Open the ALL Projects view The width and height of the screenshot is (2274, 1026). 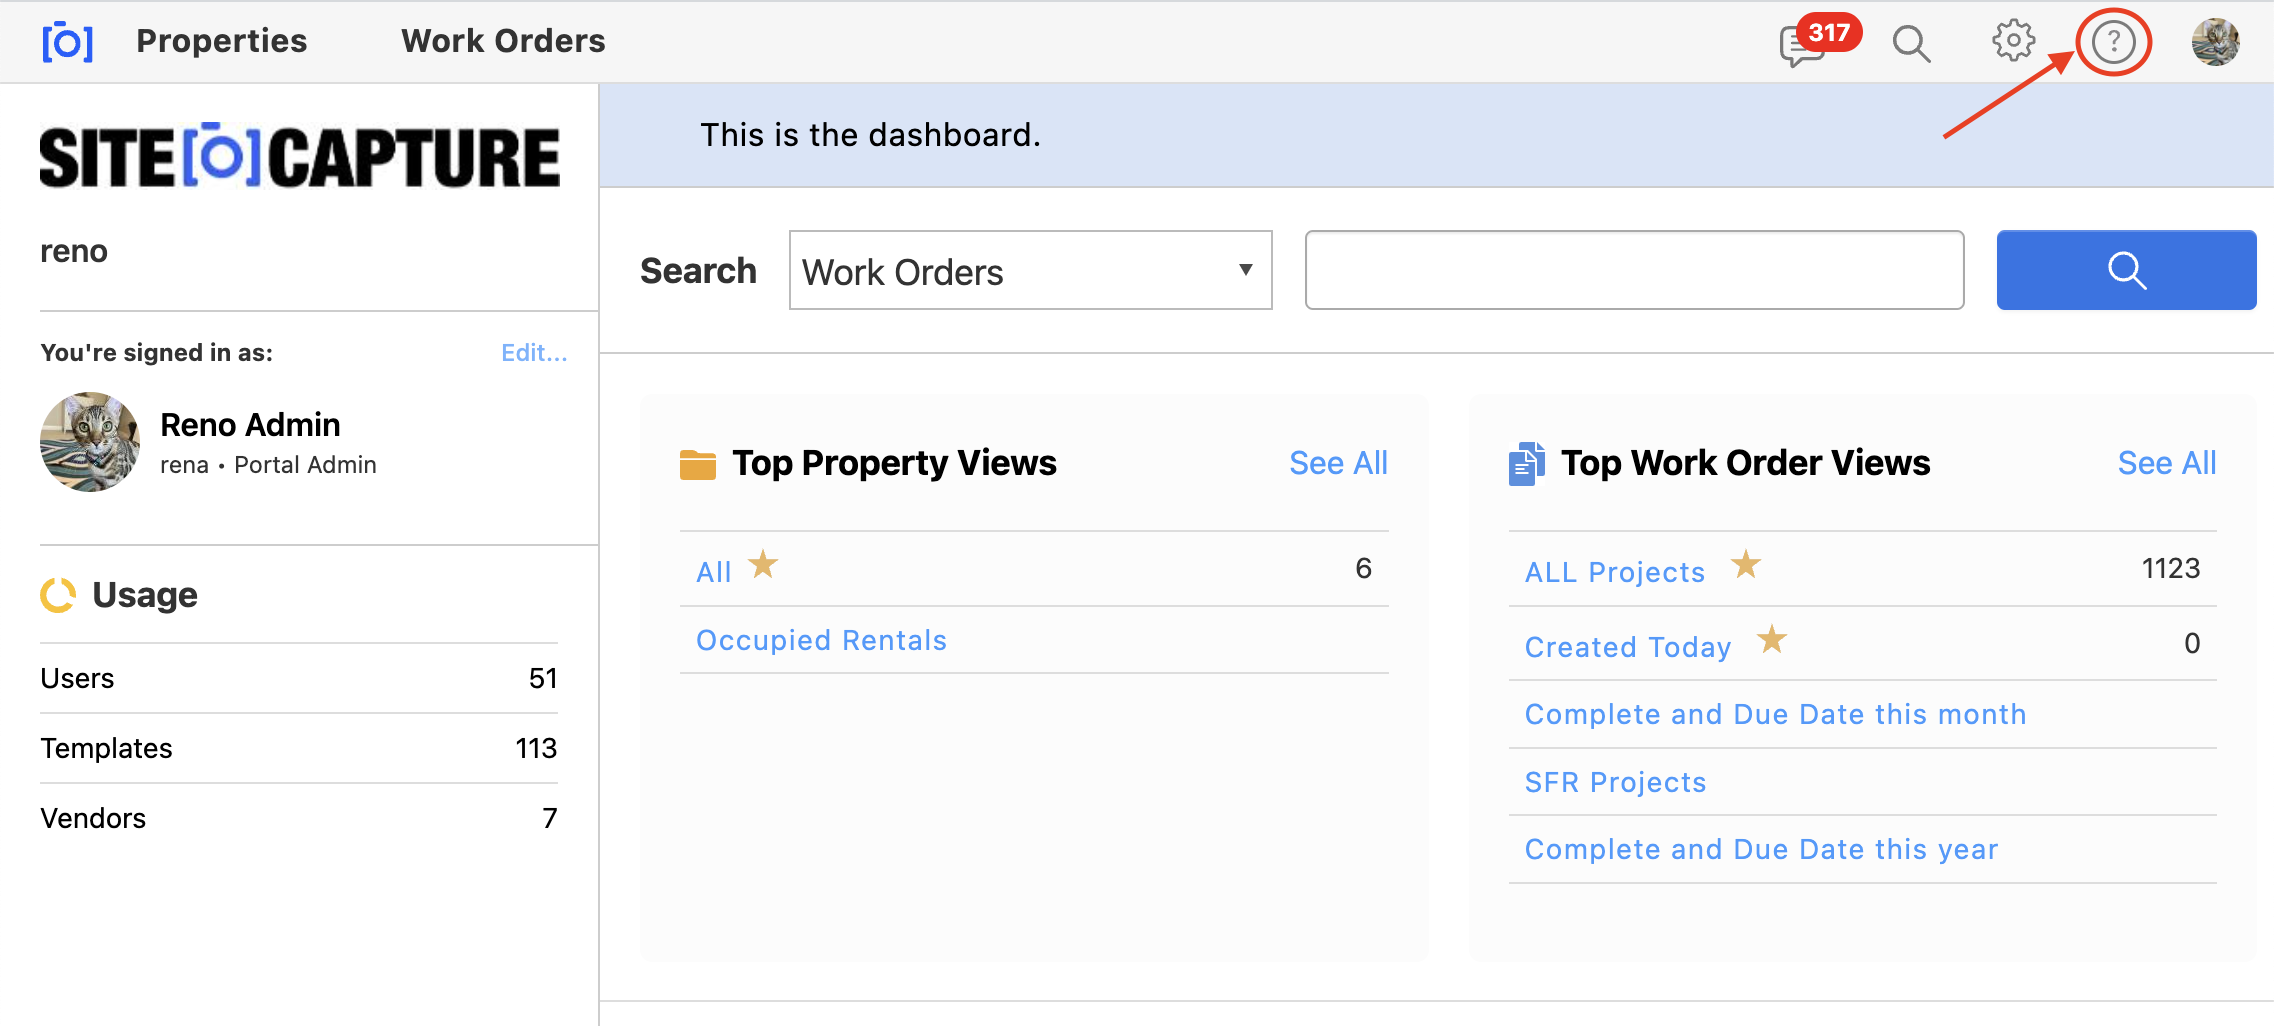coord(1614,572)
